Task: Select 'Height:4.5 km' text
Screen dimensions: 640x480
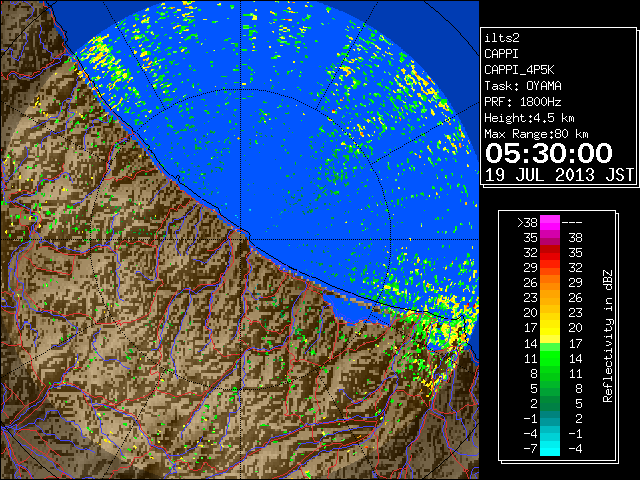Action: 529,118
